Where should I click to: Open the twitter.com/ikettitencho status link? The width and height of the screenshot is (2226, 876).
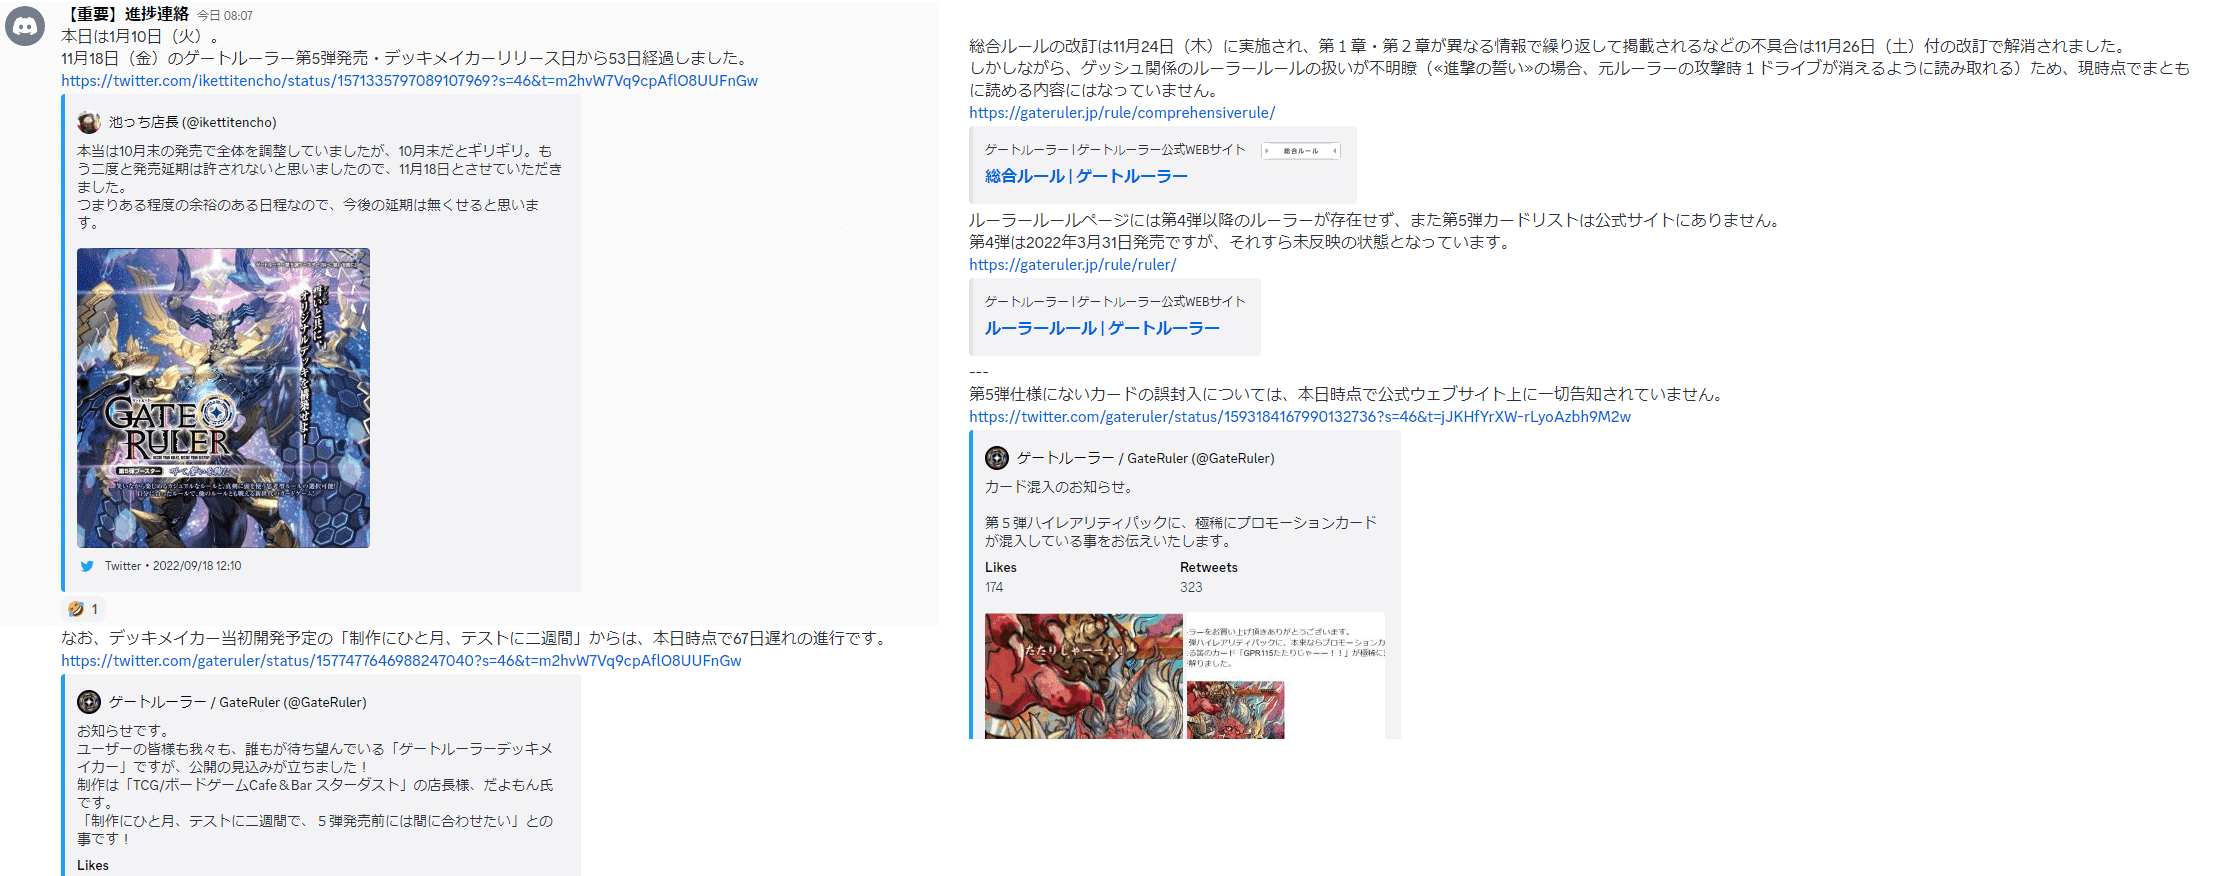point(409,81)
